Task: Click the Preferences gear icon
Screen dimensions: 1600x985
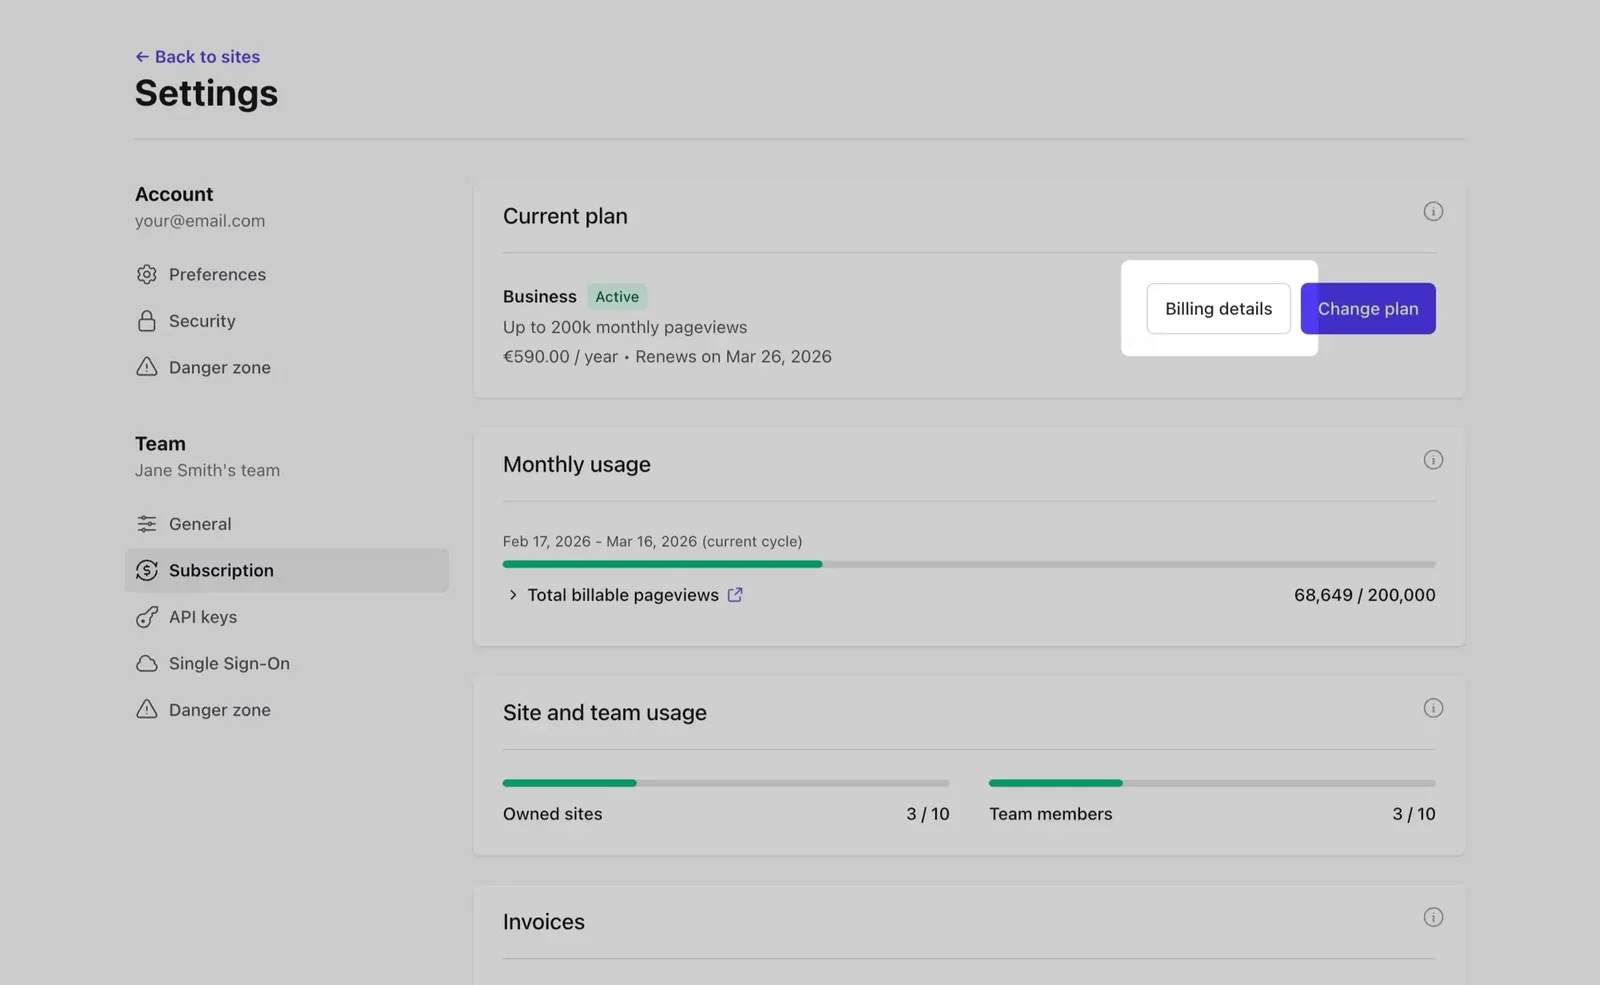Action: tap(146, 274)
